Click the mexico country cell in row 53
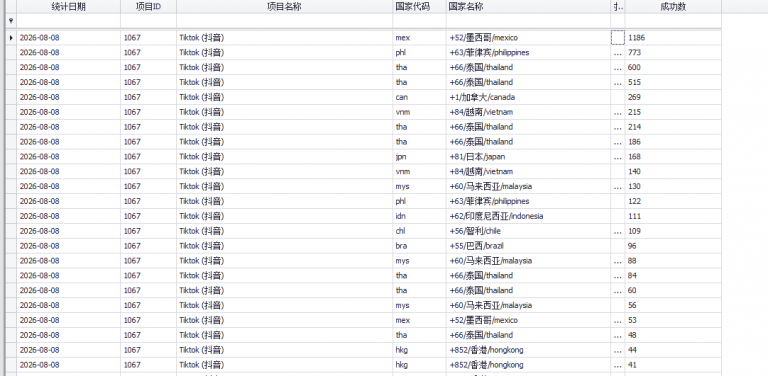This screenshot has width=768, height=376. coord(528,320)
